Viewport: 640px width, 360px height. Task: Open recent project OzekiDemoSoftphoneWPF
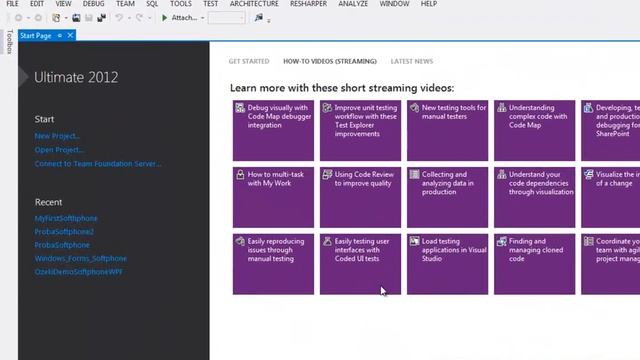click(x=78, y=272)
